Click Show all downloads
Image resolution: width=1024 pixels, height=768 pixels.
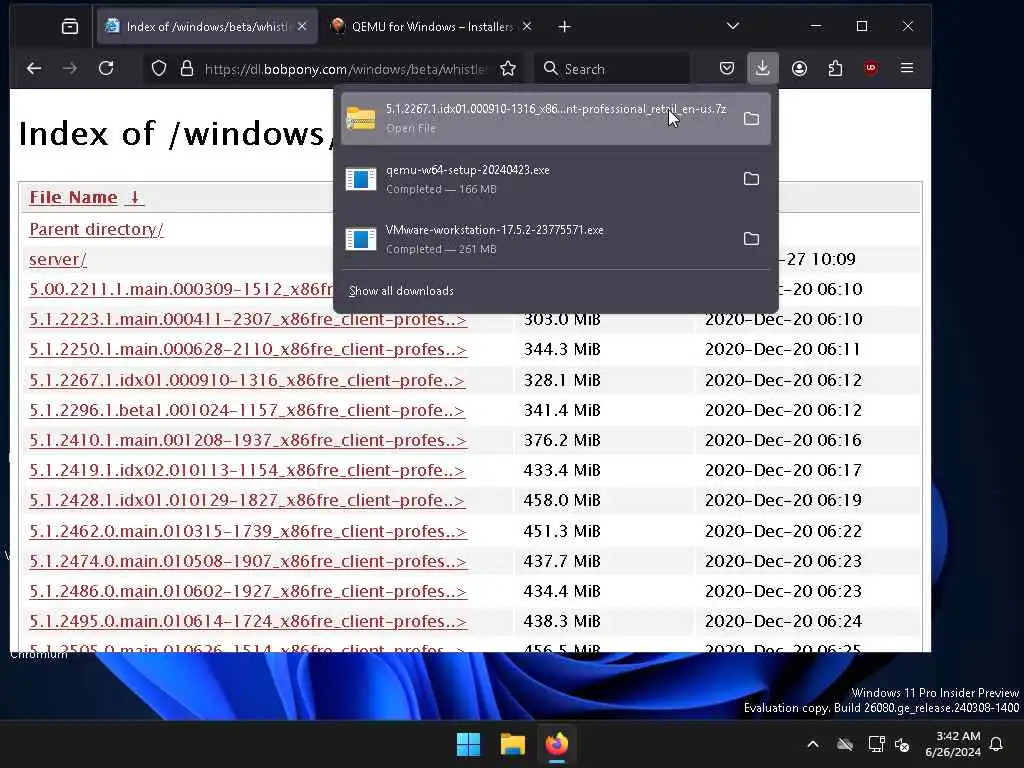pyautogui.click(x=401, y=291)
